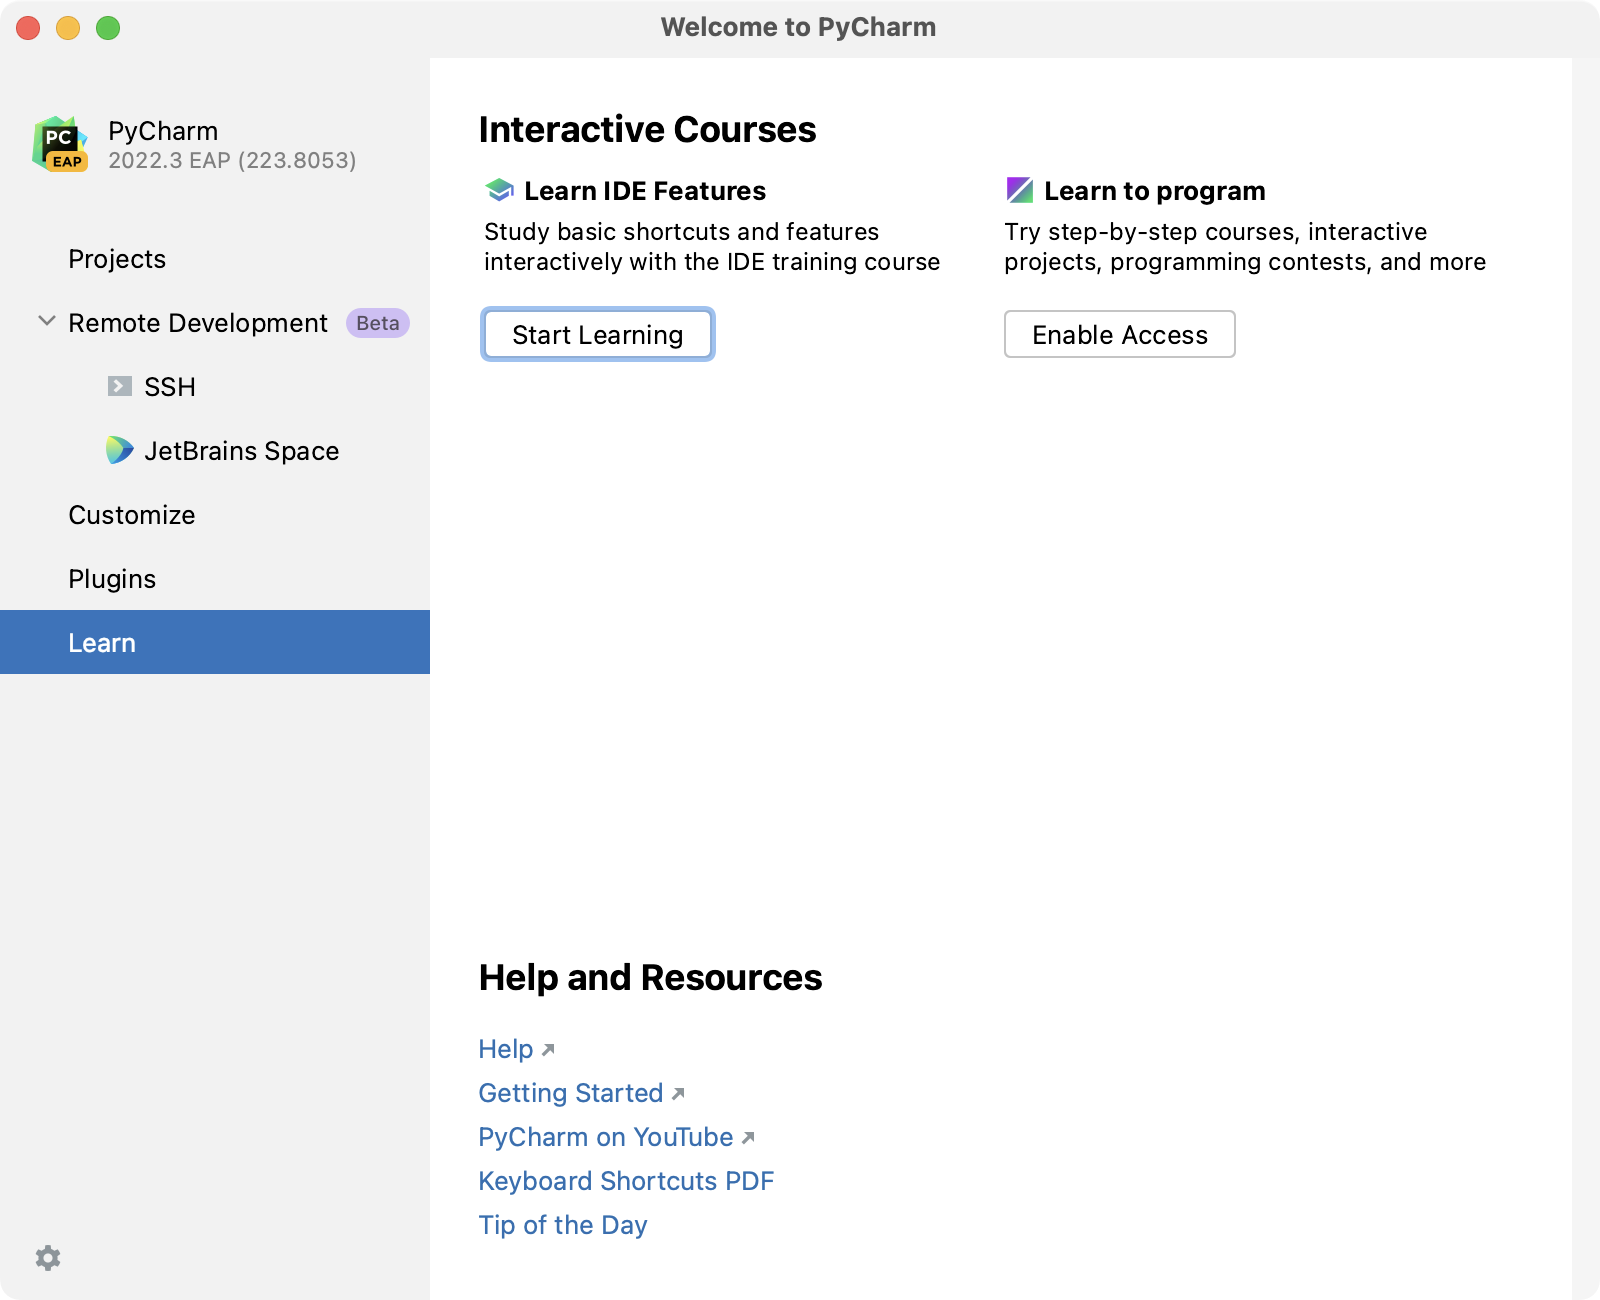Click the arrow icon beside PyCharm on YouTube
Image resolution: width=1600 pixels, height=1300 pixels.
pos(748,1137)
